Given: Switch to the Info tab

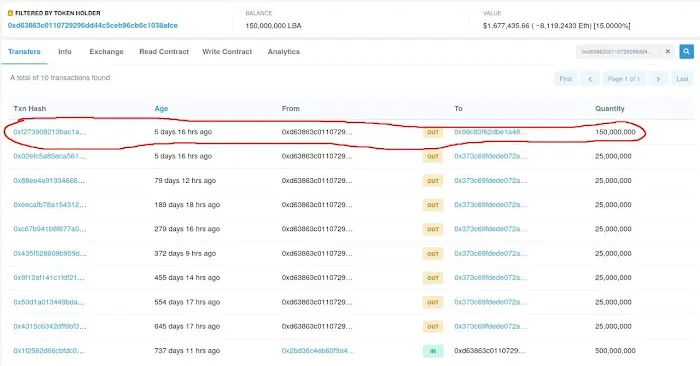Looking at the screenshot, I should tap(65, 52).
